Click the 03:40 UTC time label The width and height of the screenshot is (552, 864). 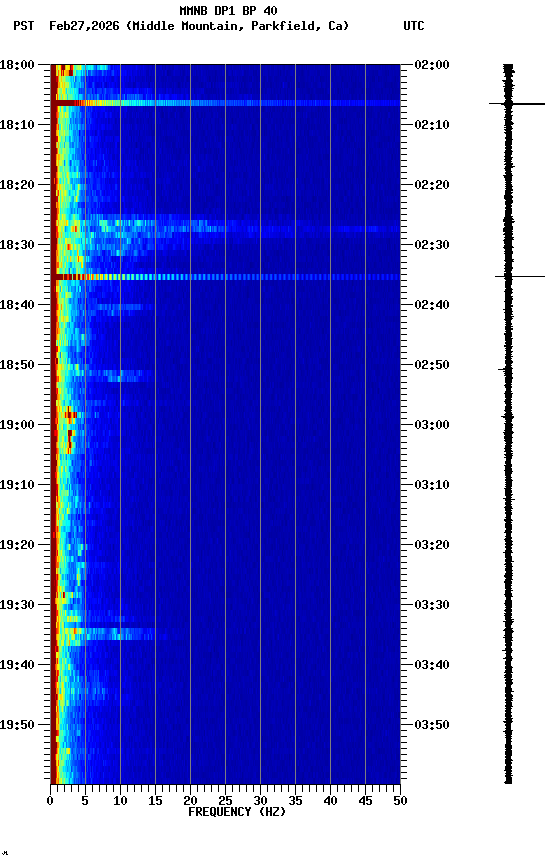[432, 665]
